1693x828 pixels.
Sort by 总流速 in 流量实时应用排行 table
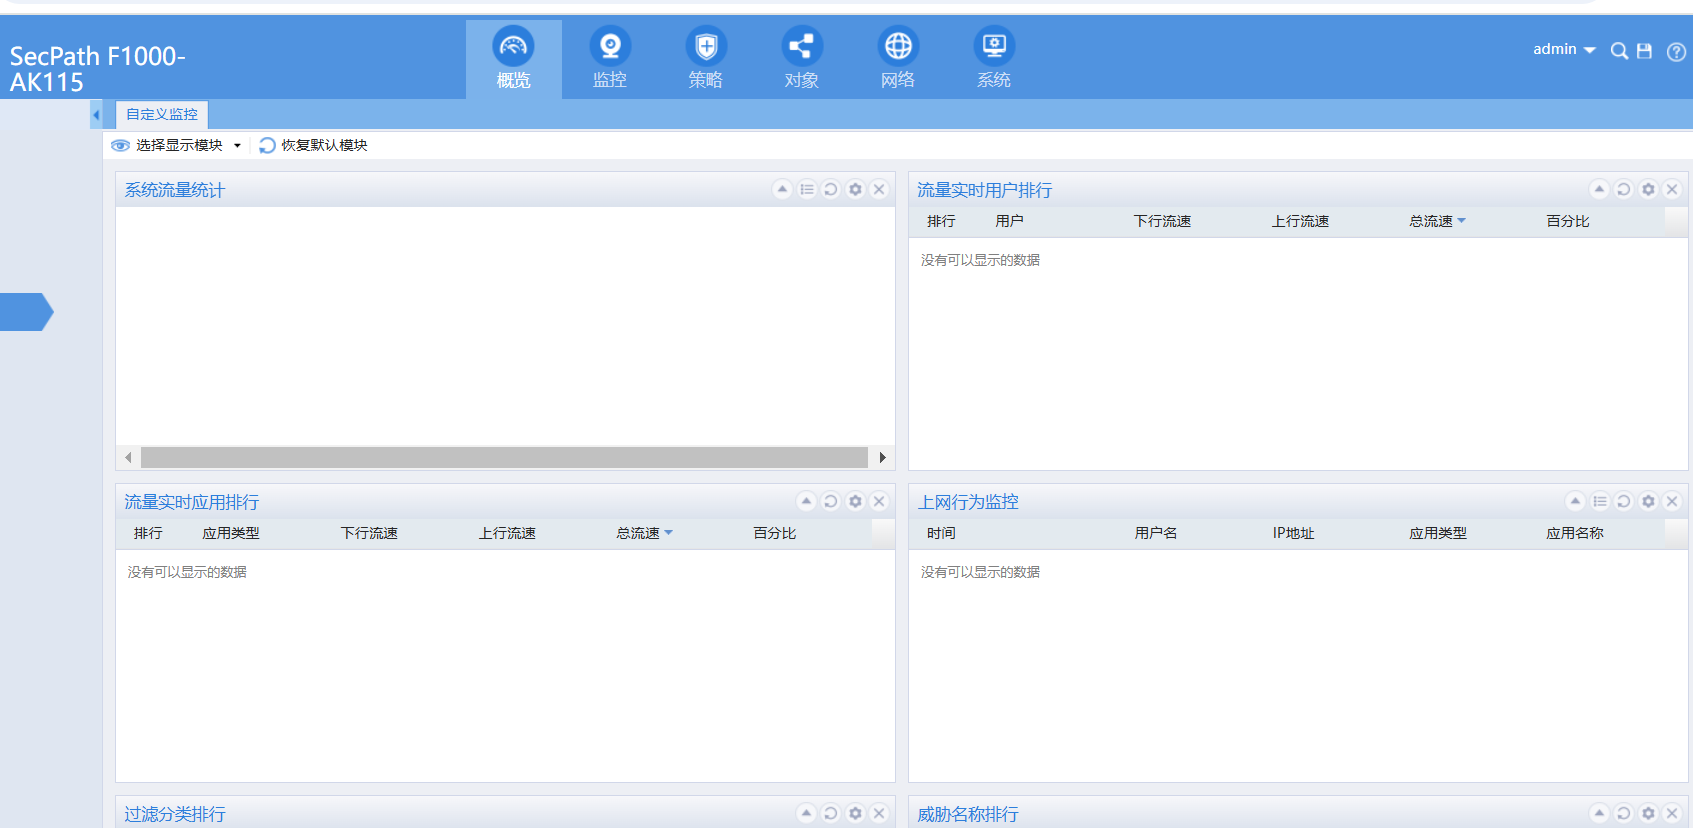[638, 533]
